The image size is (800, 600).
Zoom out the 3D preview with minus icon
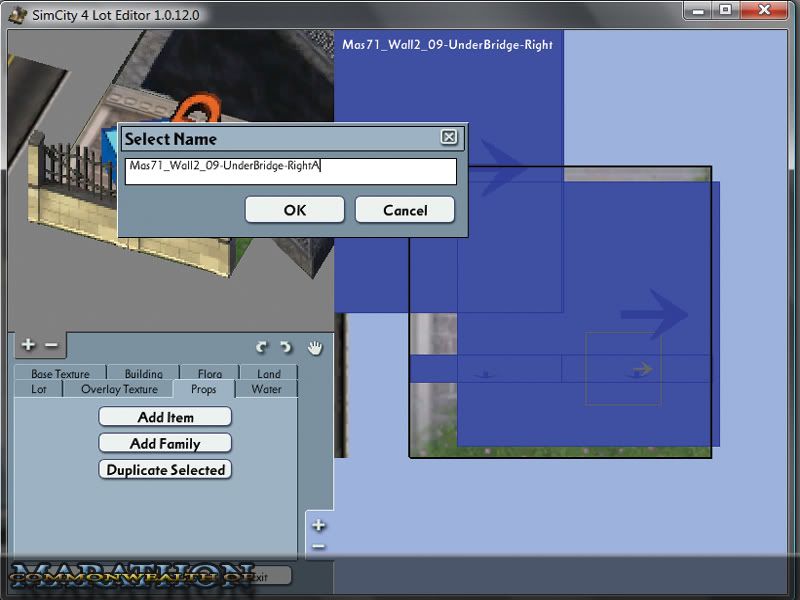tap(52, 345)
